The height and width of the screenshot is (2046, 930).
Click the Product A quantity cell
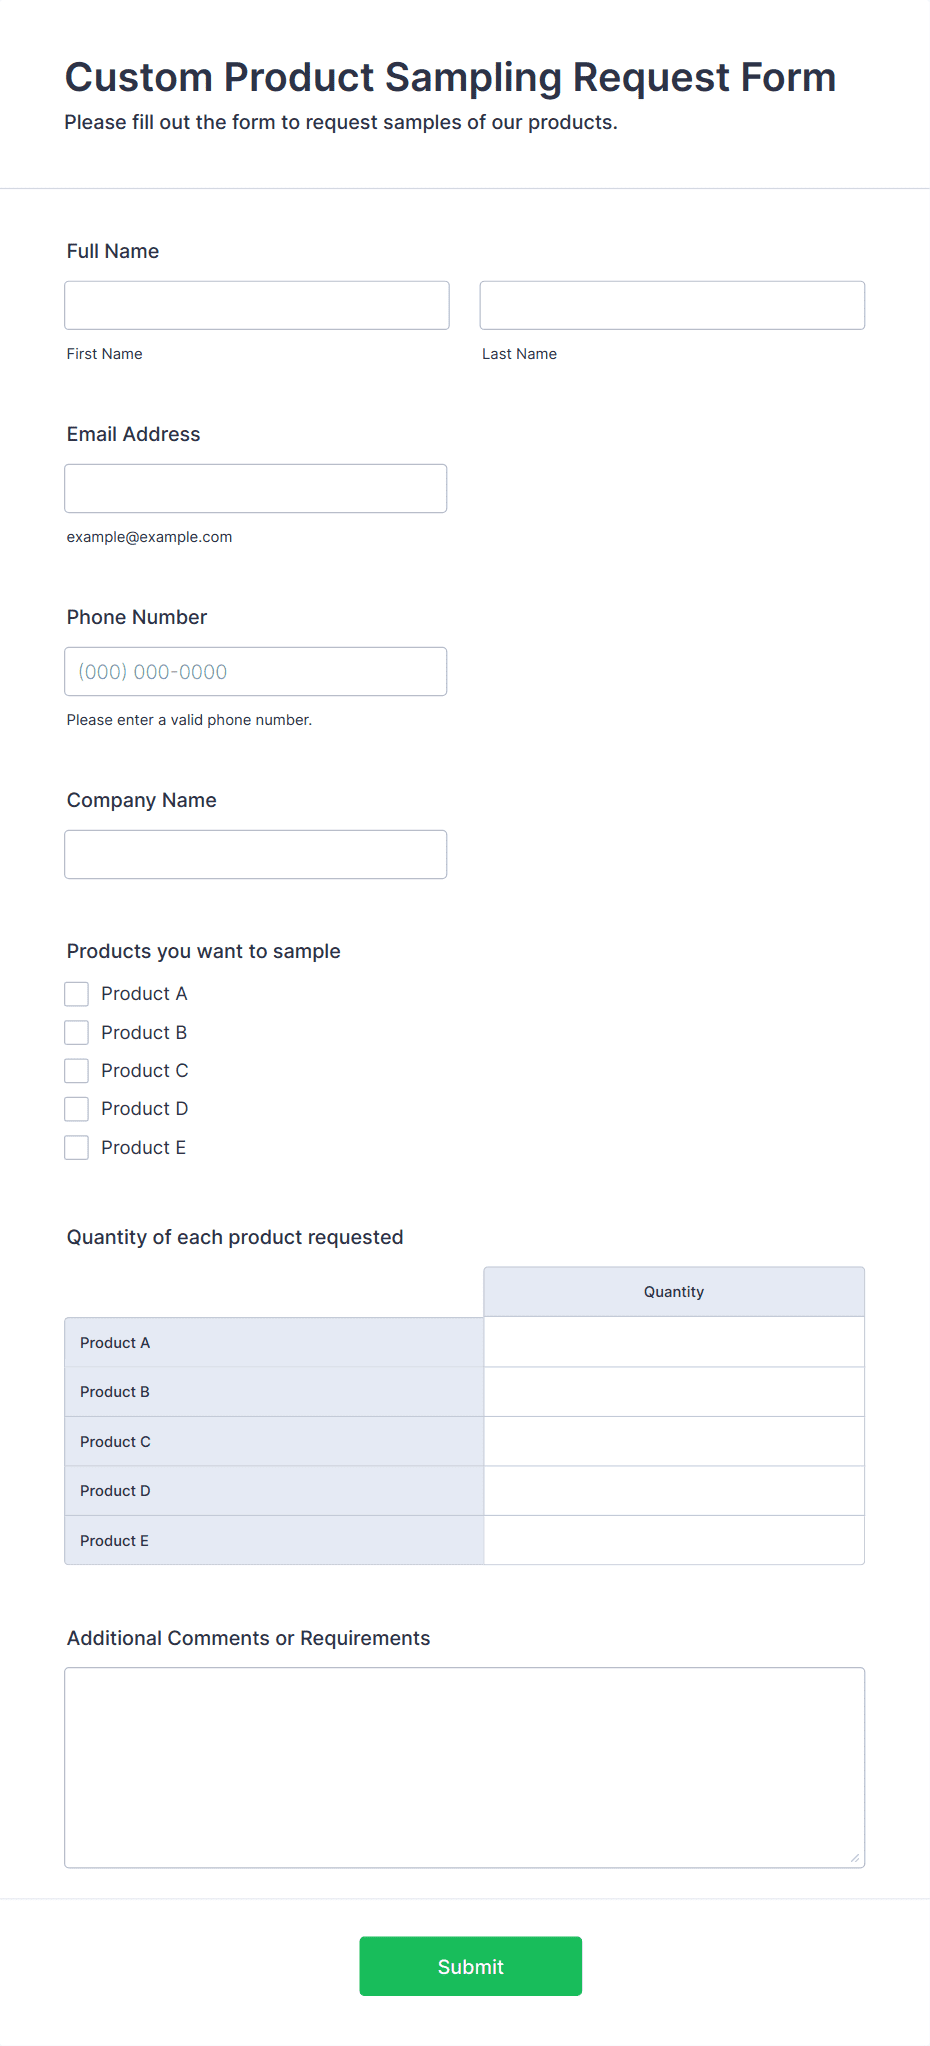point(674,1342)
